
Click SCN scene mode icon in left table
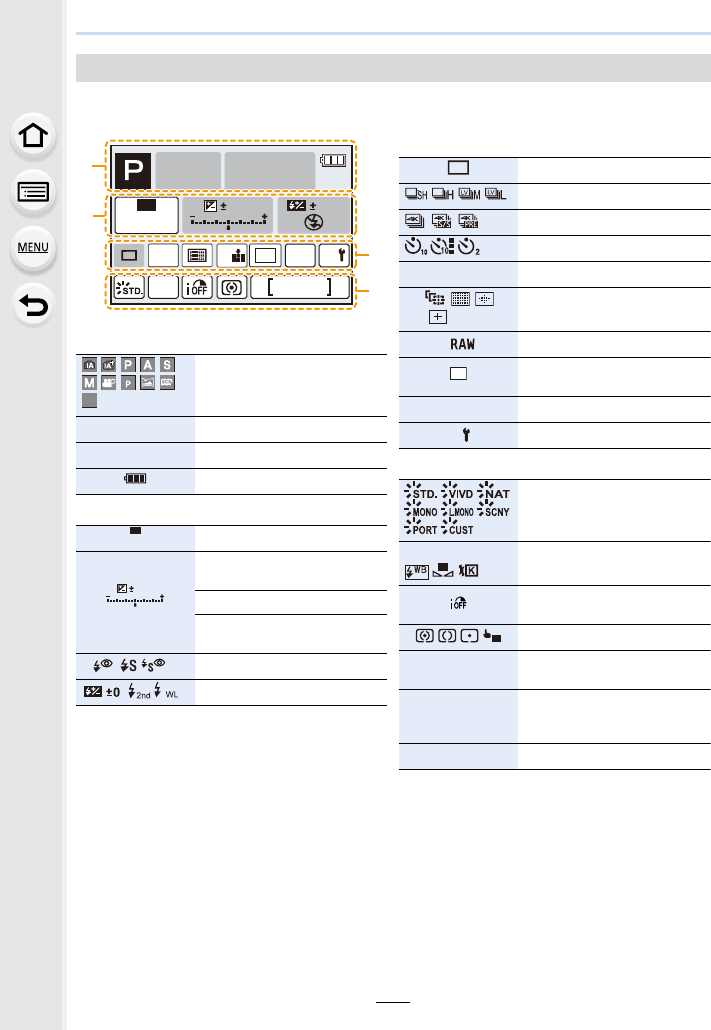click(x=168, y=382)
